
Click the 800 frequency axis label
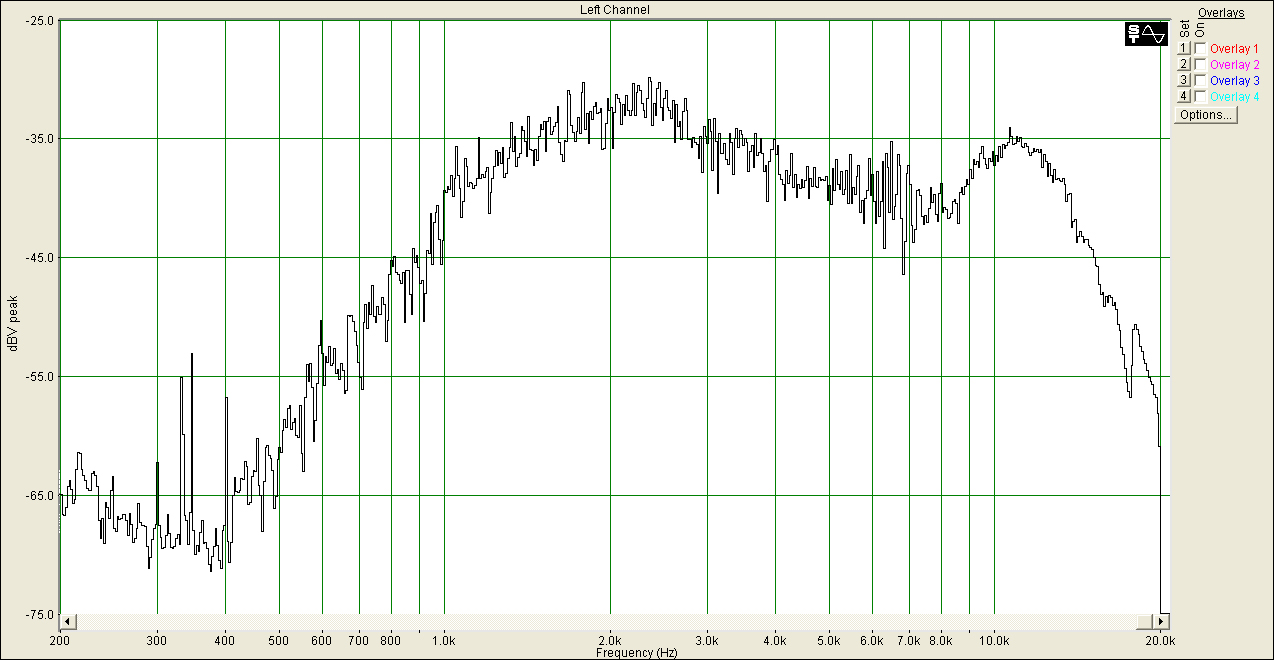point(391,639)
